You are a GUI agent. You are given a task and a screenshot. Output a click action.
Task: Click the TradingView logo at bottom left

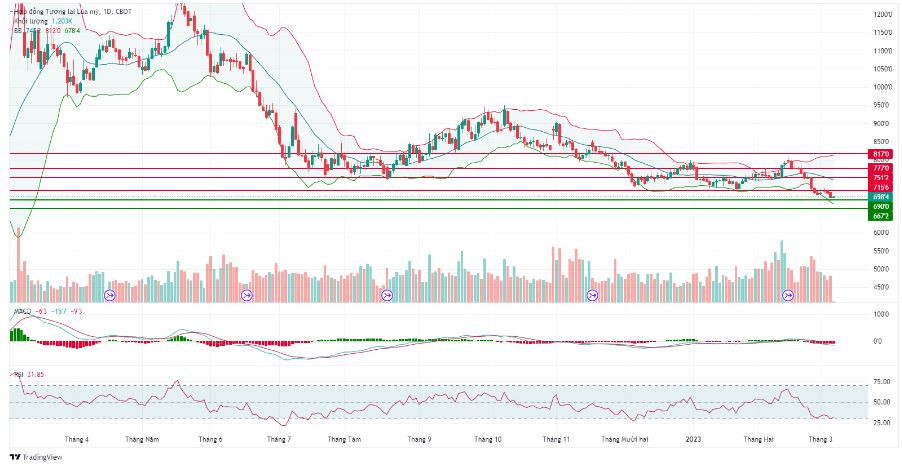point(36,457)
